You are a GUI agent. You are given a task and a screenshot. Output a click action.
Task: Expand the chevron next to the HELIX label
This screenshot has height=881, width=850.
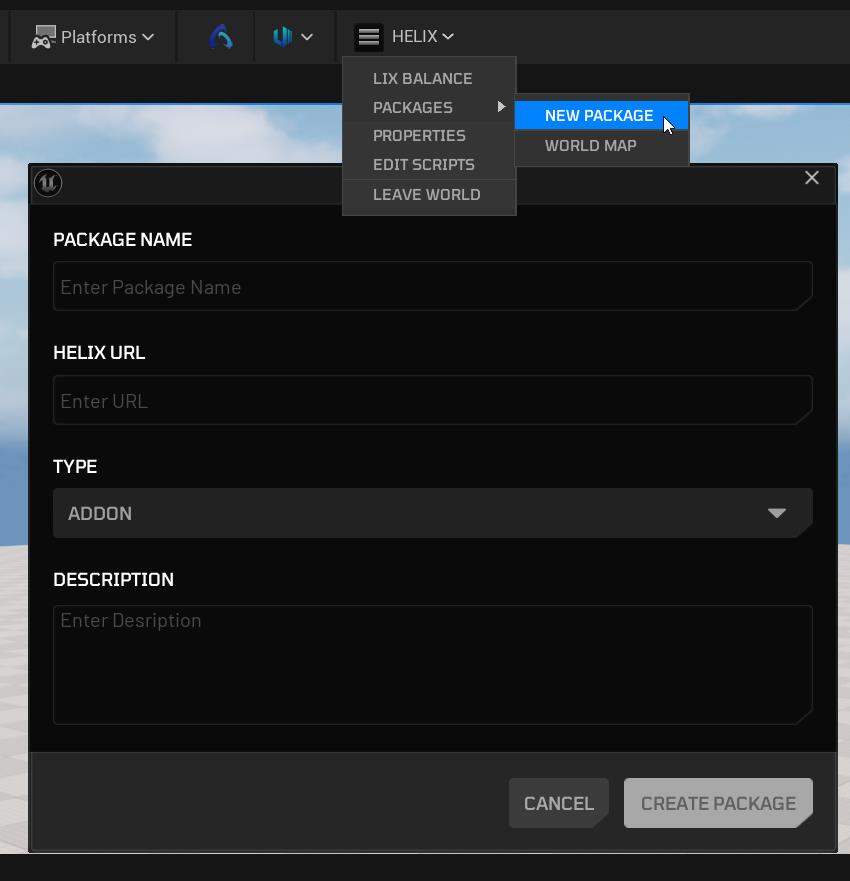click(x=448, y=37)
